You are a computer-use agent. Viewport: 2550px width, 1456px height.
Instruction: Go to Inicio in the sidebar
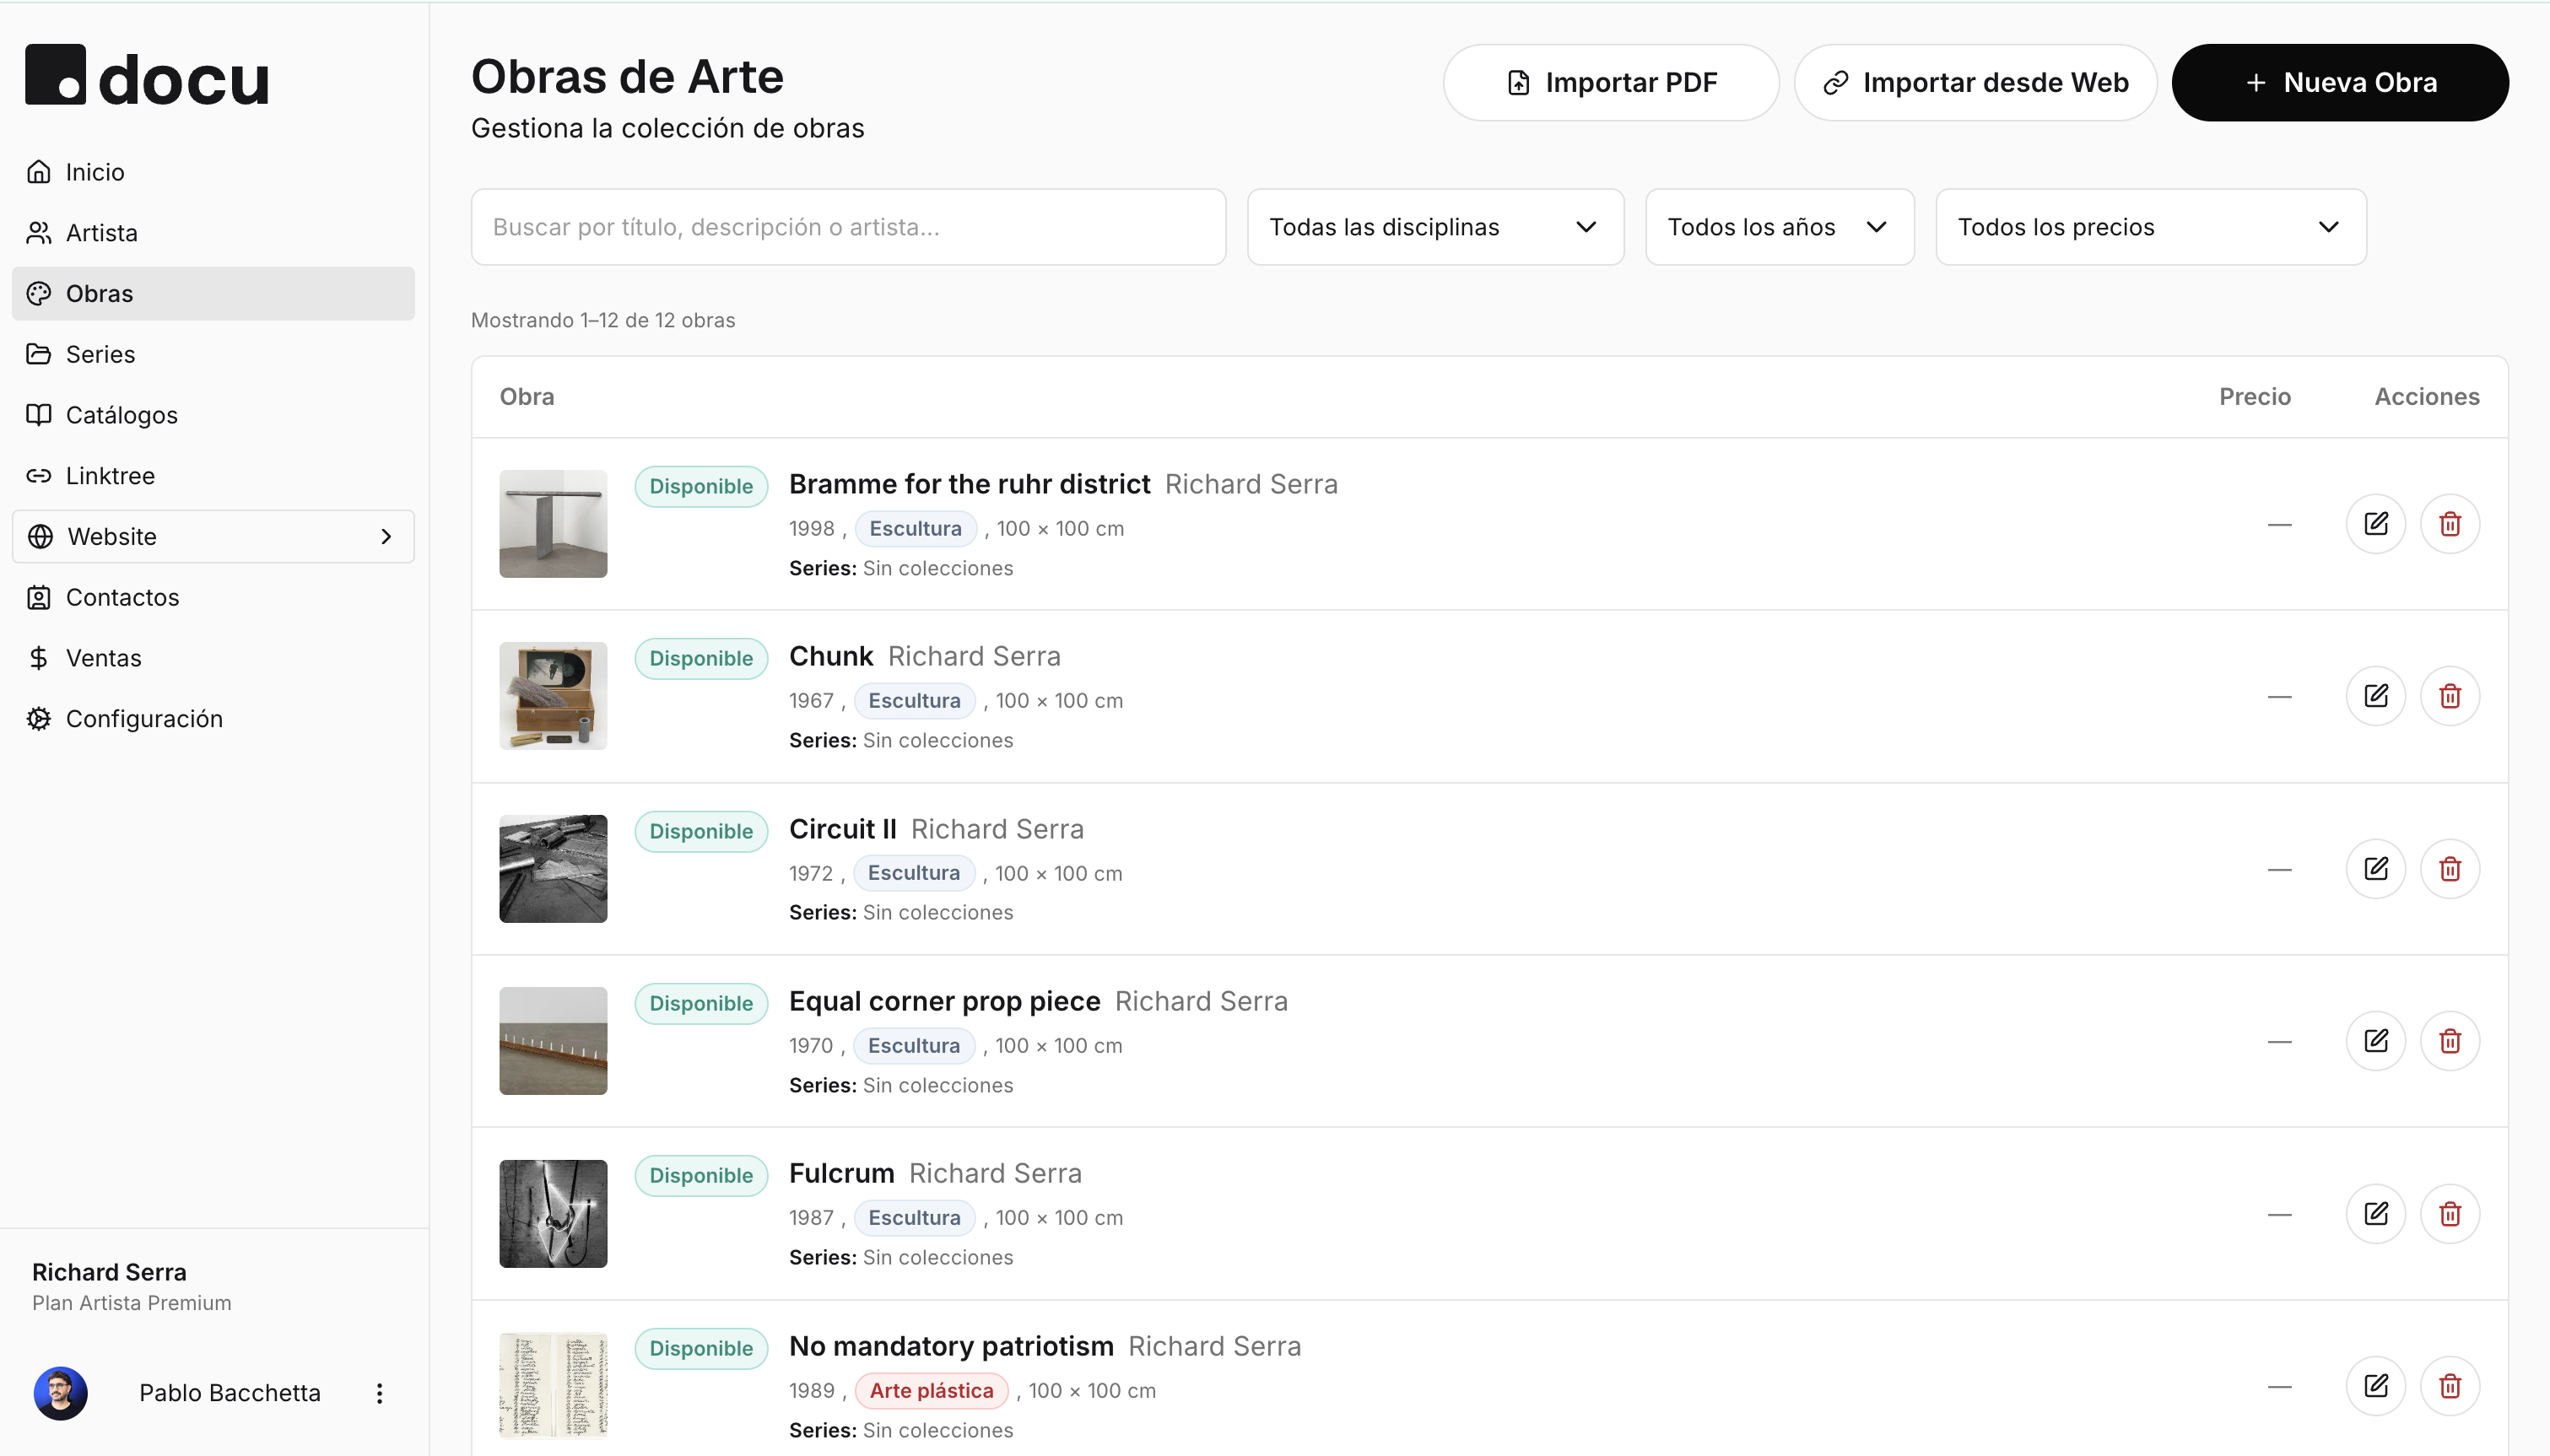tap(213, 172)
